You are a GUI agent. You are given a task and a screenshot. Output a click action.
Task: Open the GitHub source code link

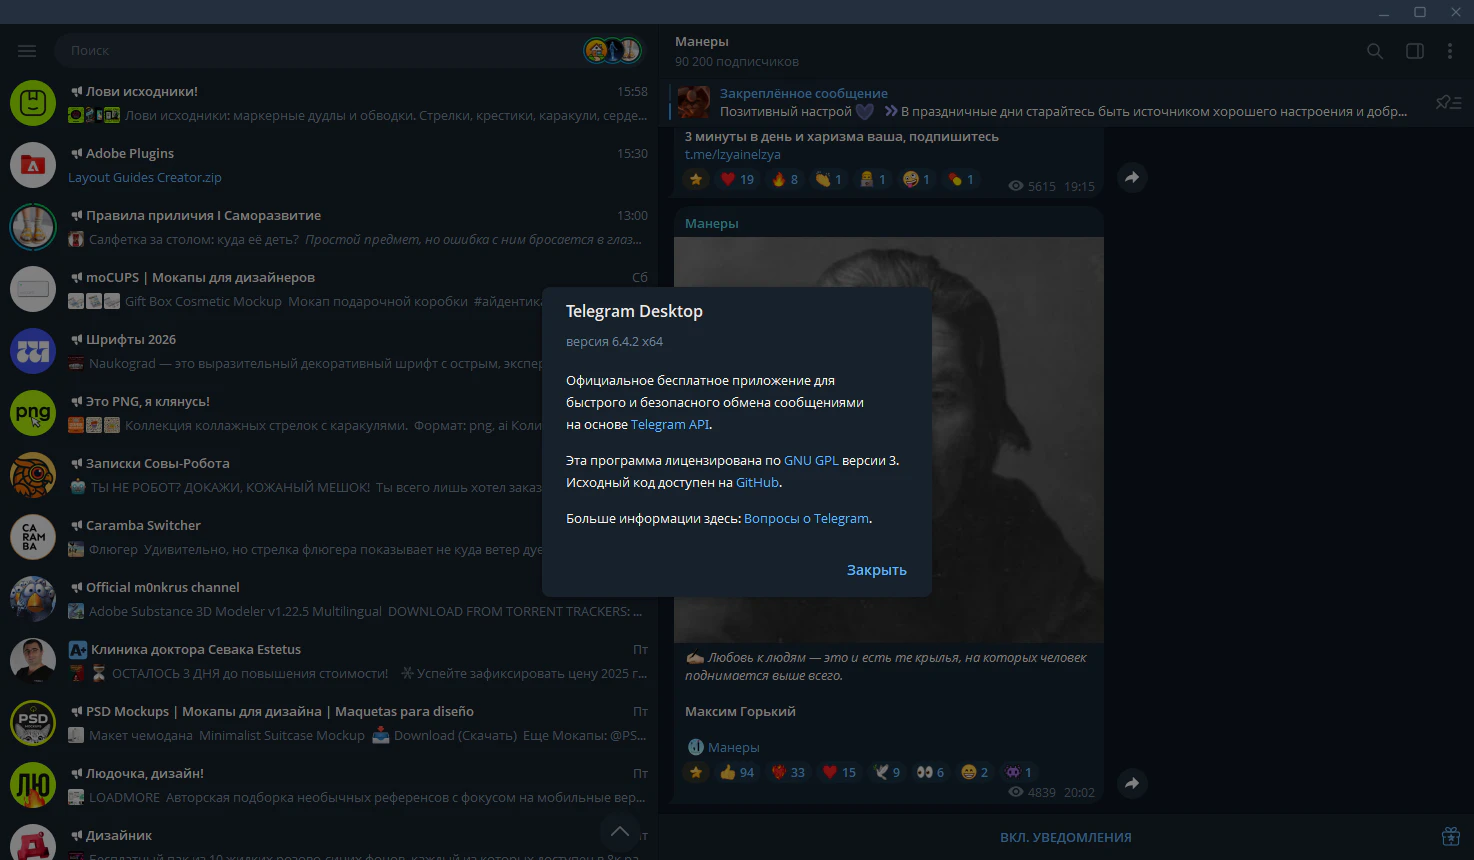757,482
